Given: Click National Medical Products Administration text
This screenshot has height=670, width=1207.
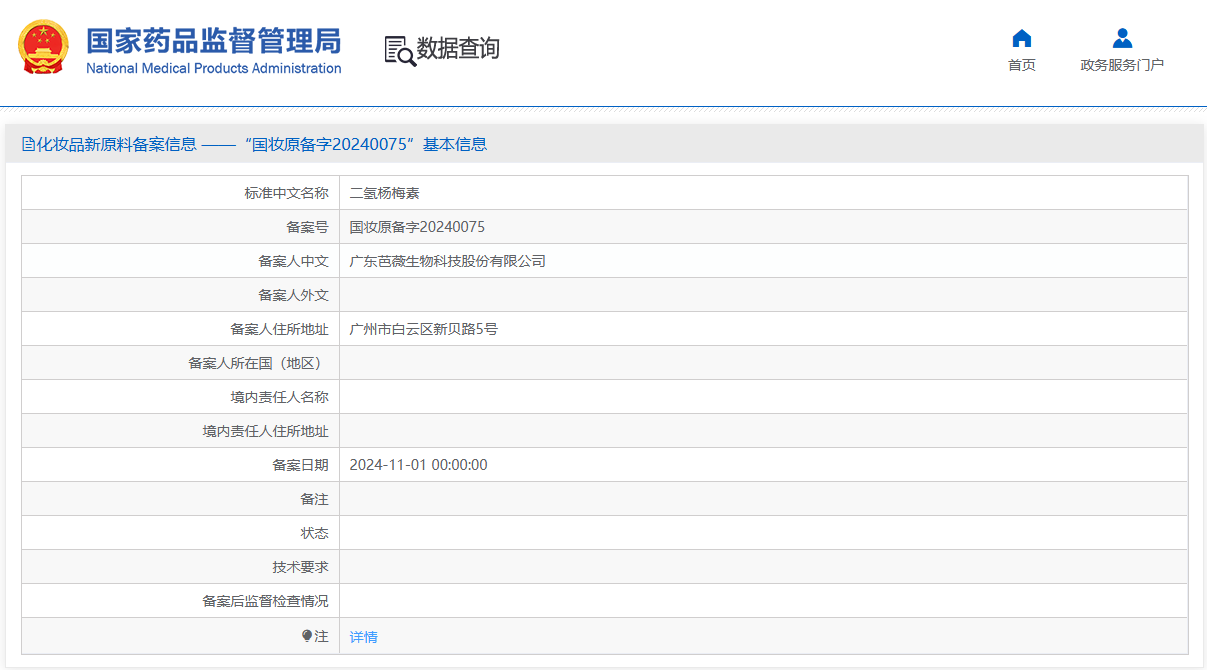Looking at the screenshot, I should [x=214, y=69].
